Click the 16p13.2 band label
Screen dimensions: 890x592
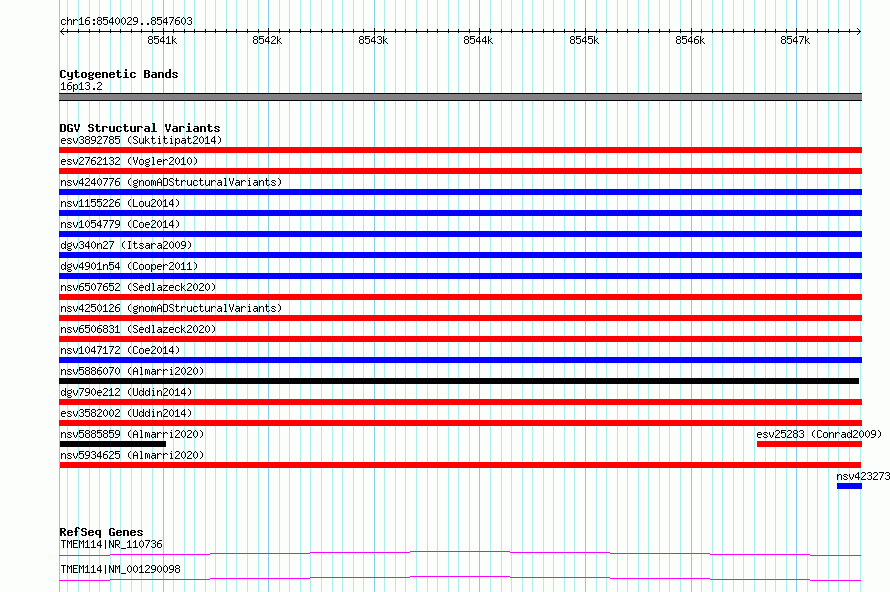pos(81,86)
